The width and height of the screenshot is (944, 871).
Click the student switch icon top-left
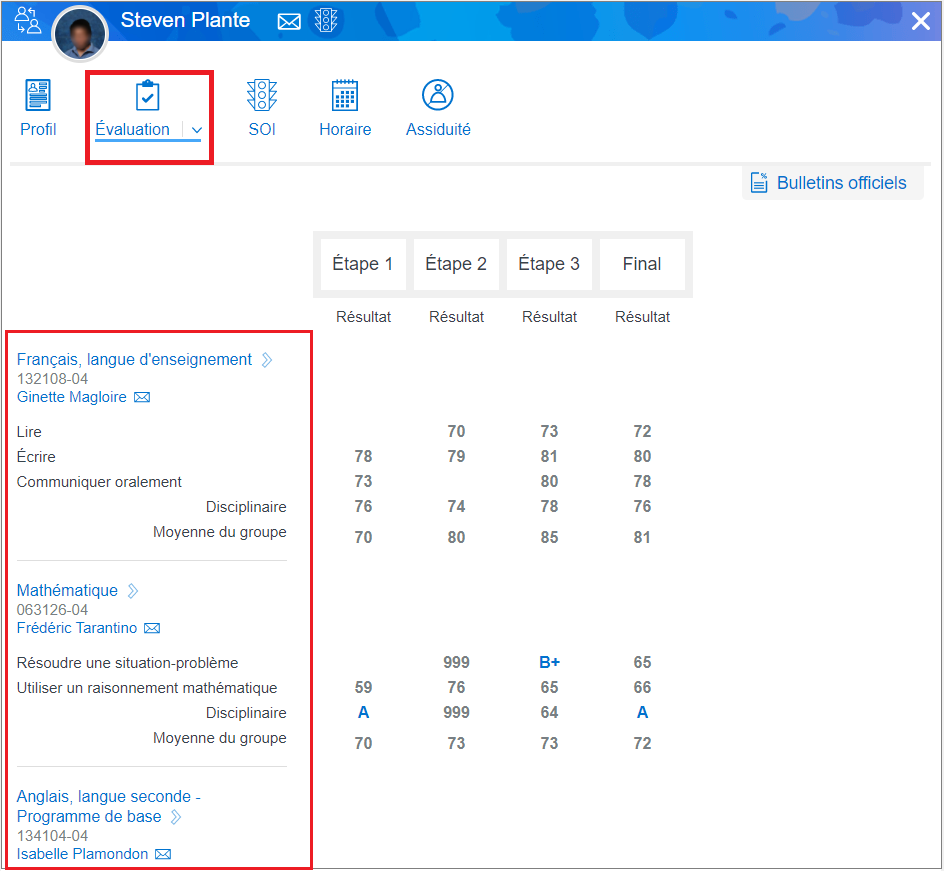[x=28, y=20]
